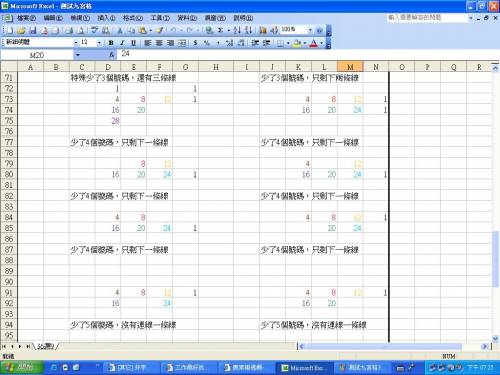Click the Merge and Center icon
The image size is (500, 375).
pyautogui.click(x=182, y=43)
